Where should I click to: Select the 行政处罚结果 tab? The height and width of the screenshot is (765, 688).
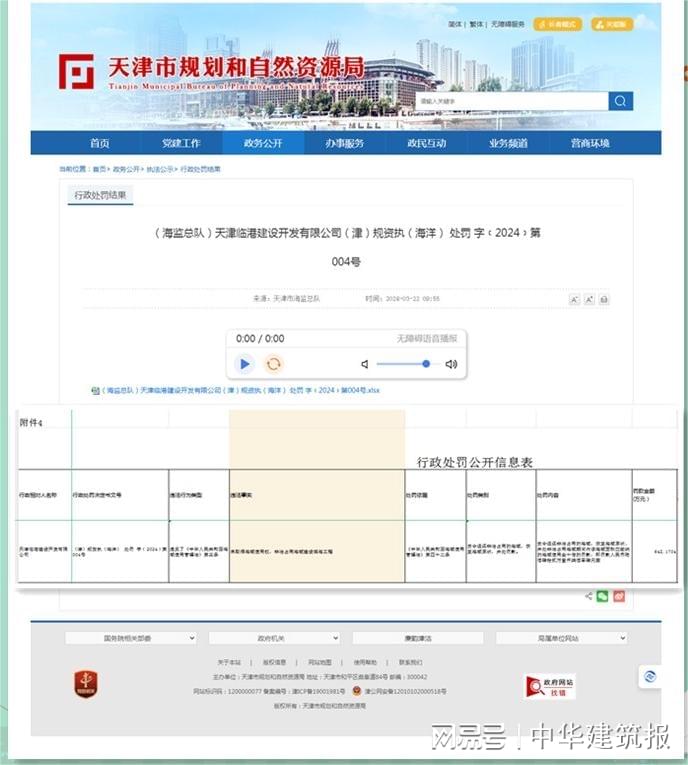click(100, 195)
